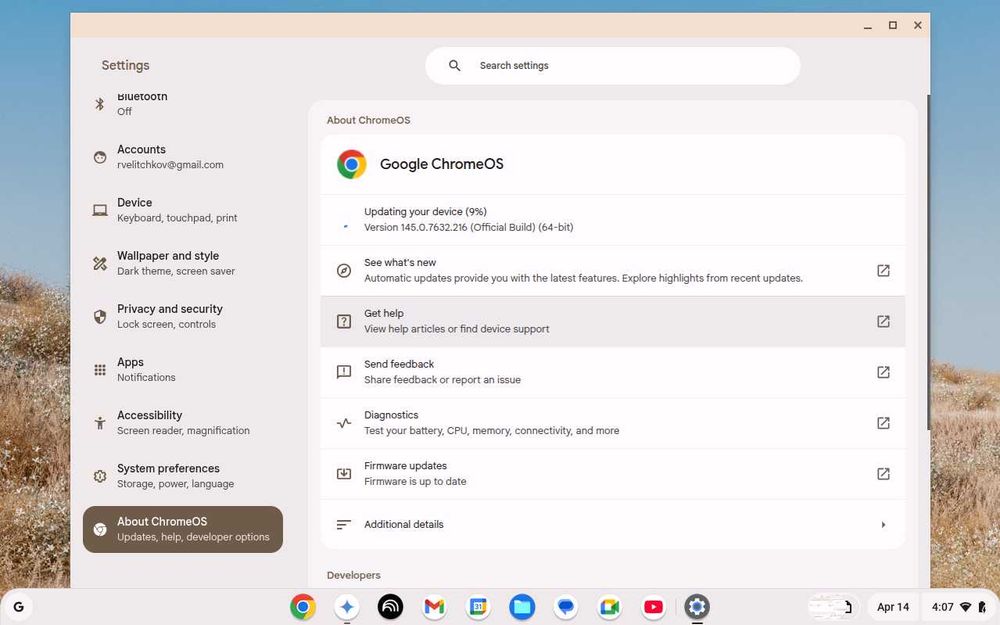Click the main page scrollbar
The height and width of the screenshot is (625, 1000).
[928, 261]
